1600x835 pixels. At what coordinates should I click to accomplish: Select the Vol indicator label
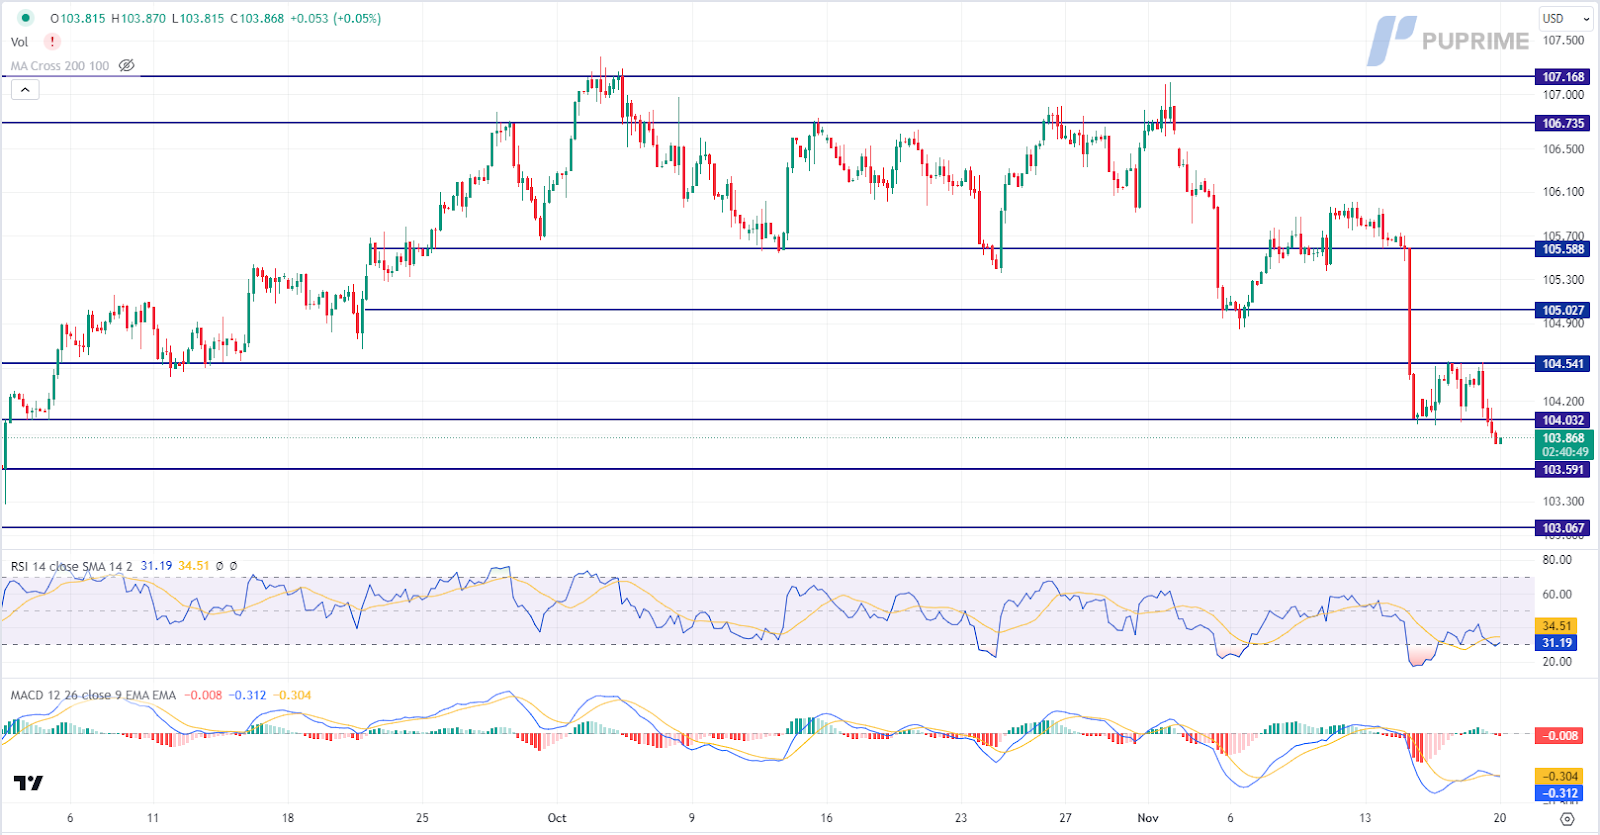(19, 42)
